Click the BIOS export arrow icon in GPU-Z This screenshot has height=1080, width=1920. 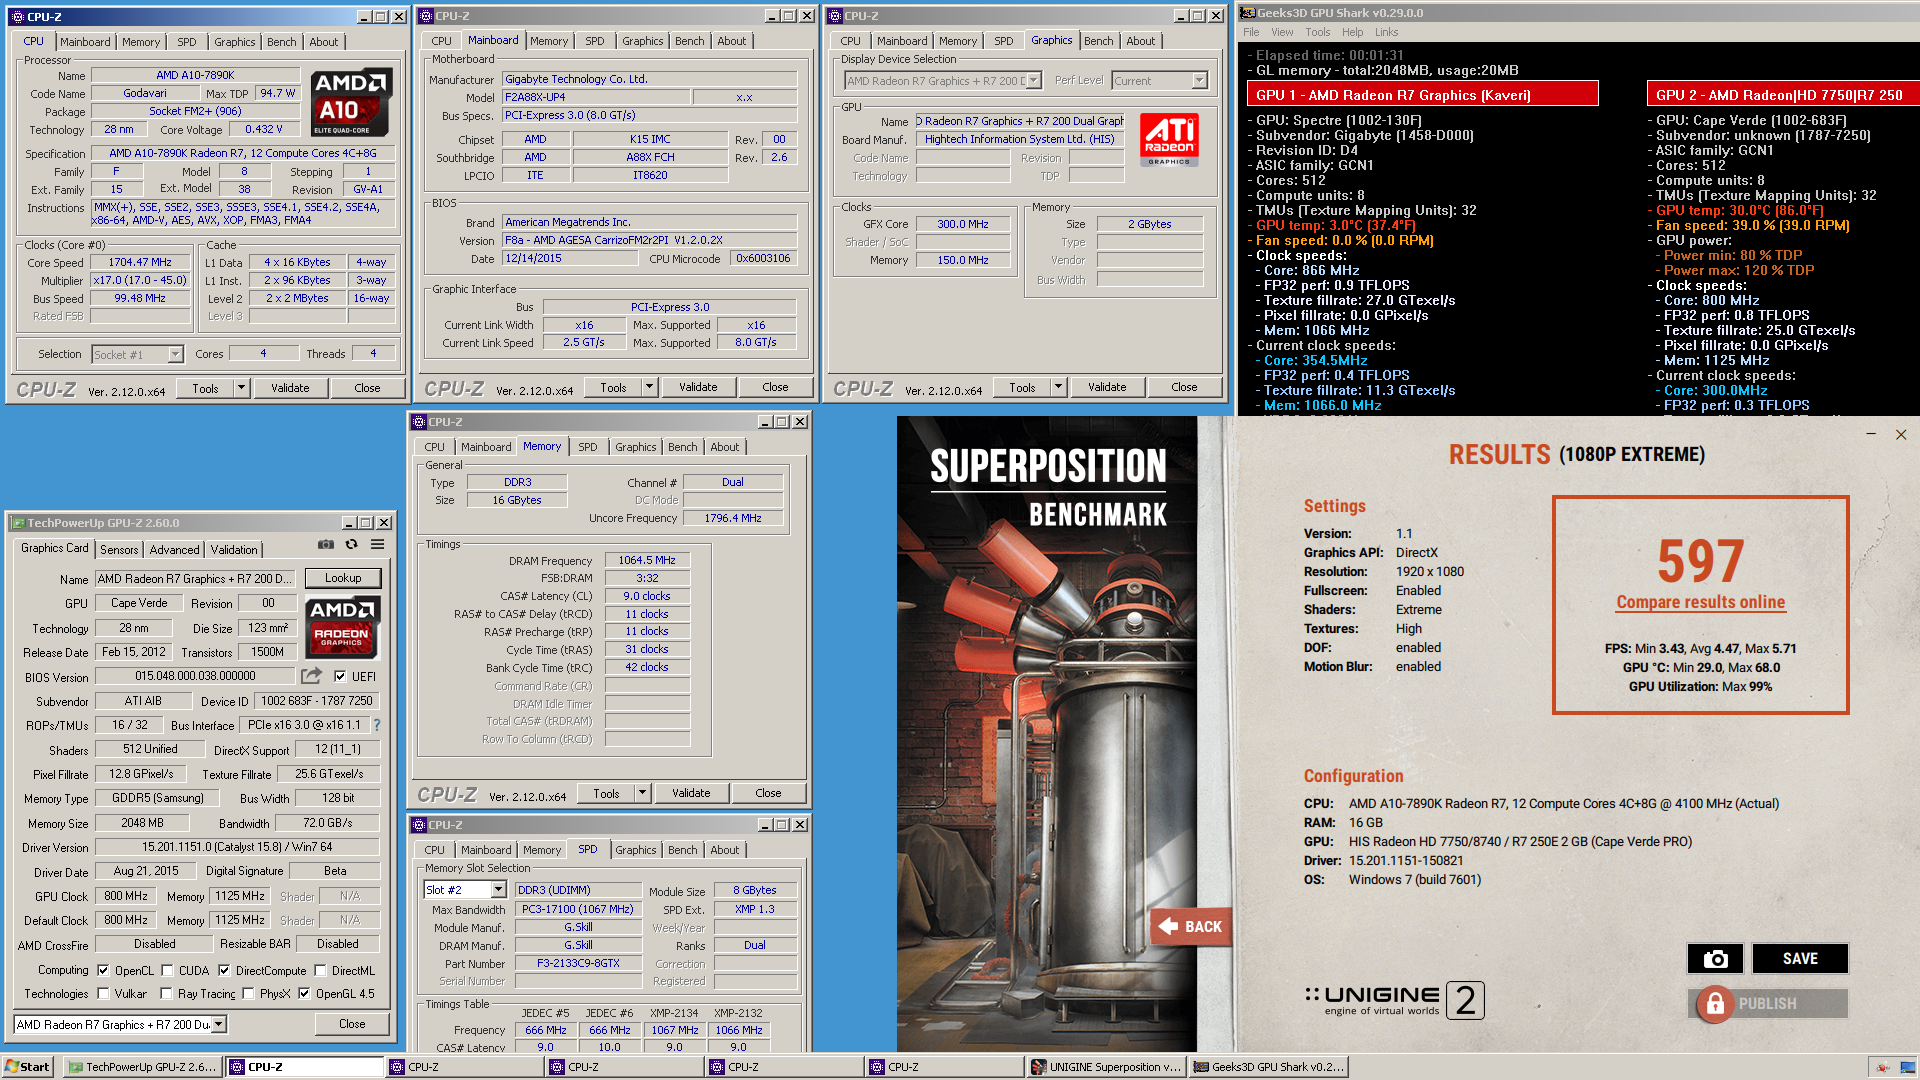tap(312, 676)
